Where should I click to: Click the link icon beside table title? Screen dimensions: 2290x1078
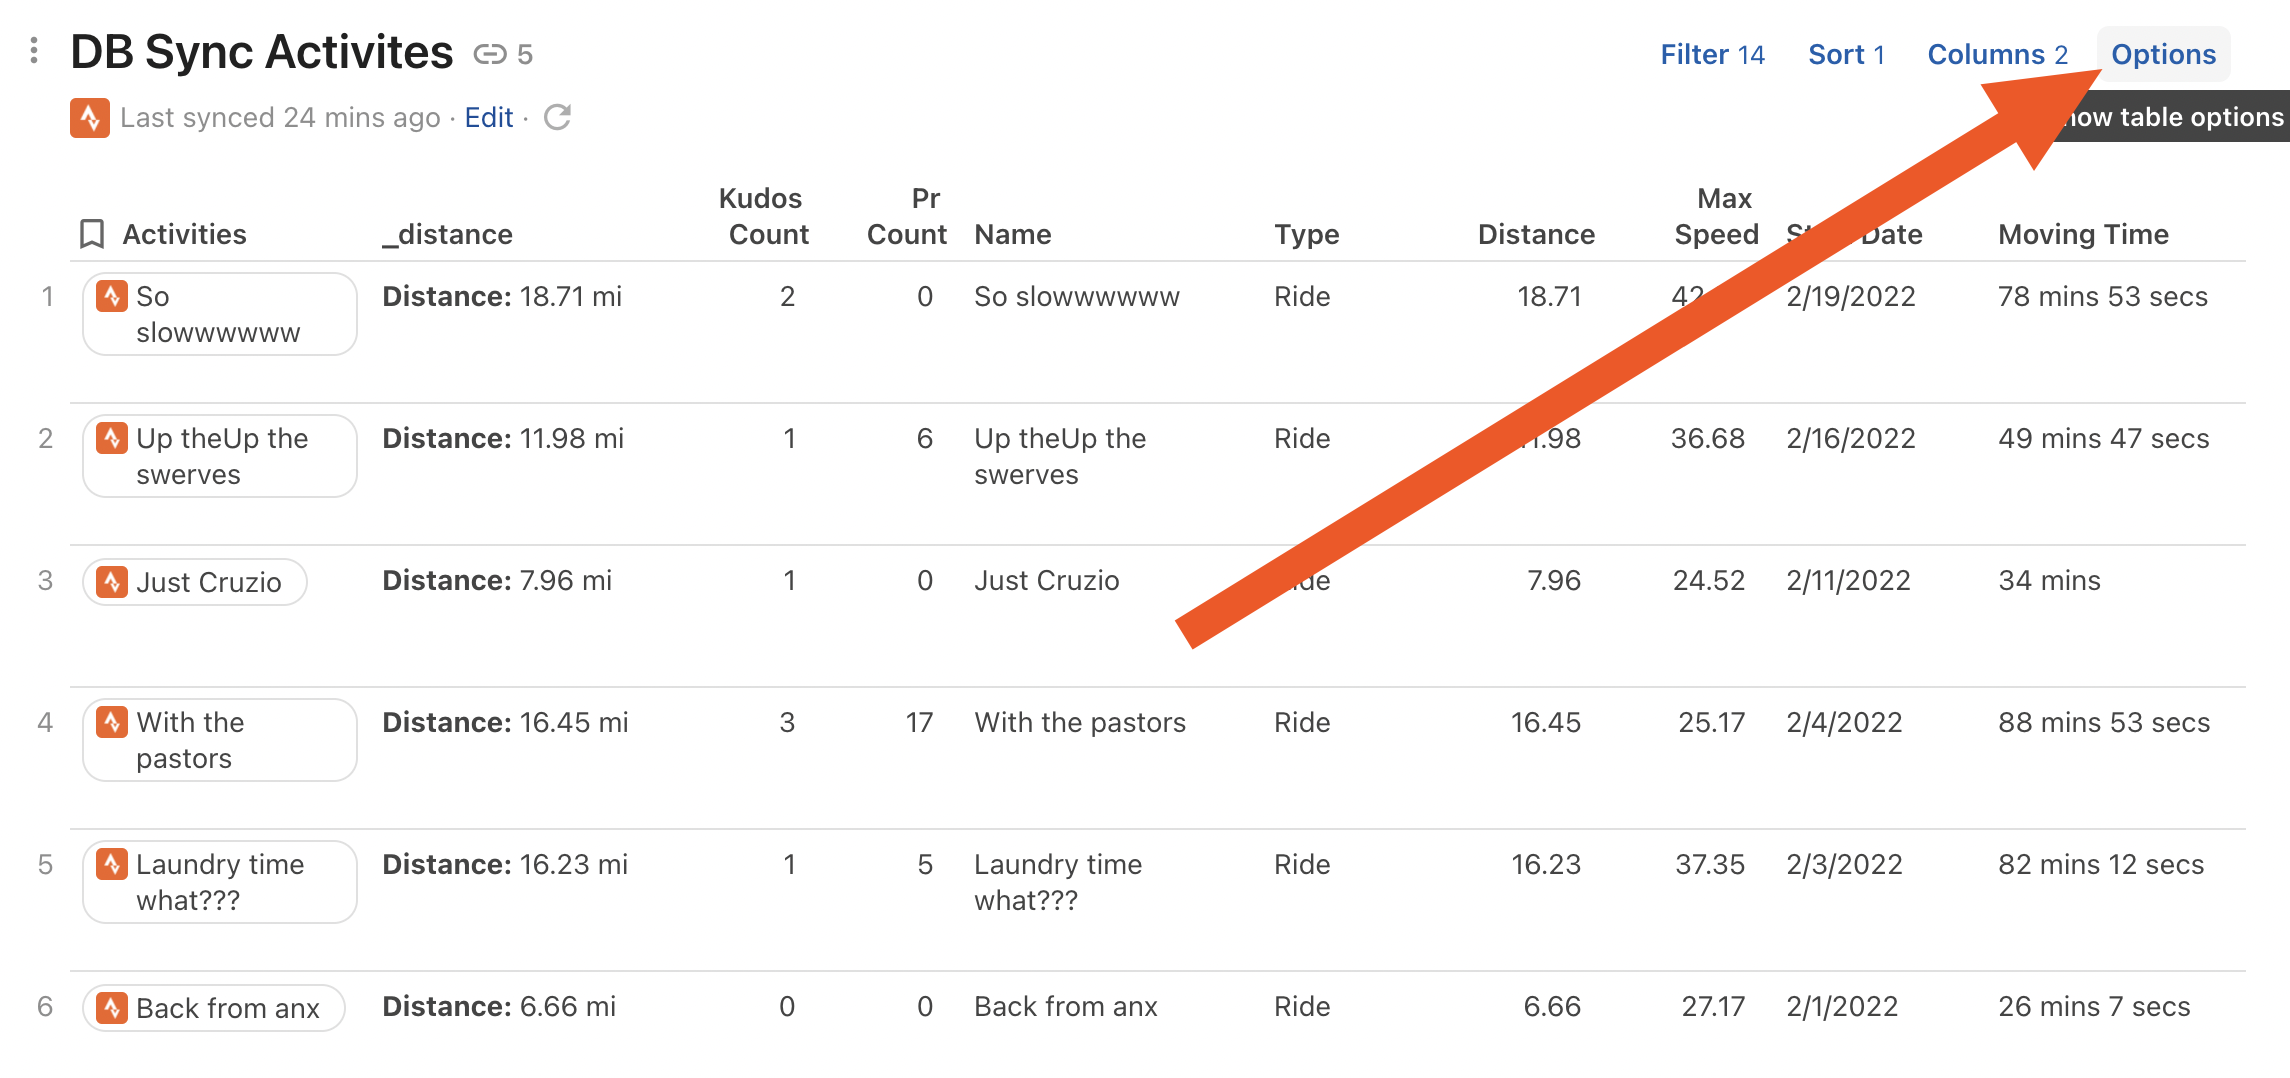[x=490, y=54]
